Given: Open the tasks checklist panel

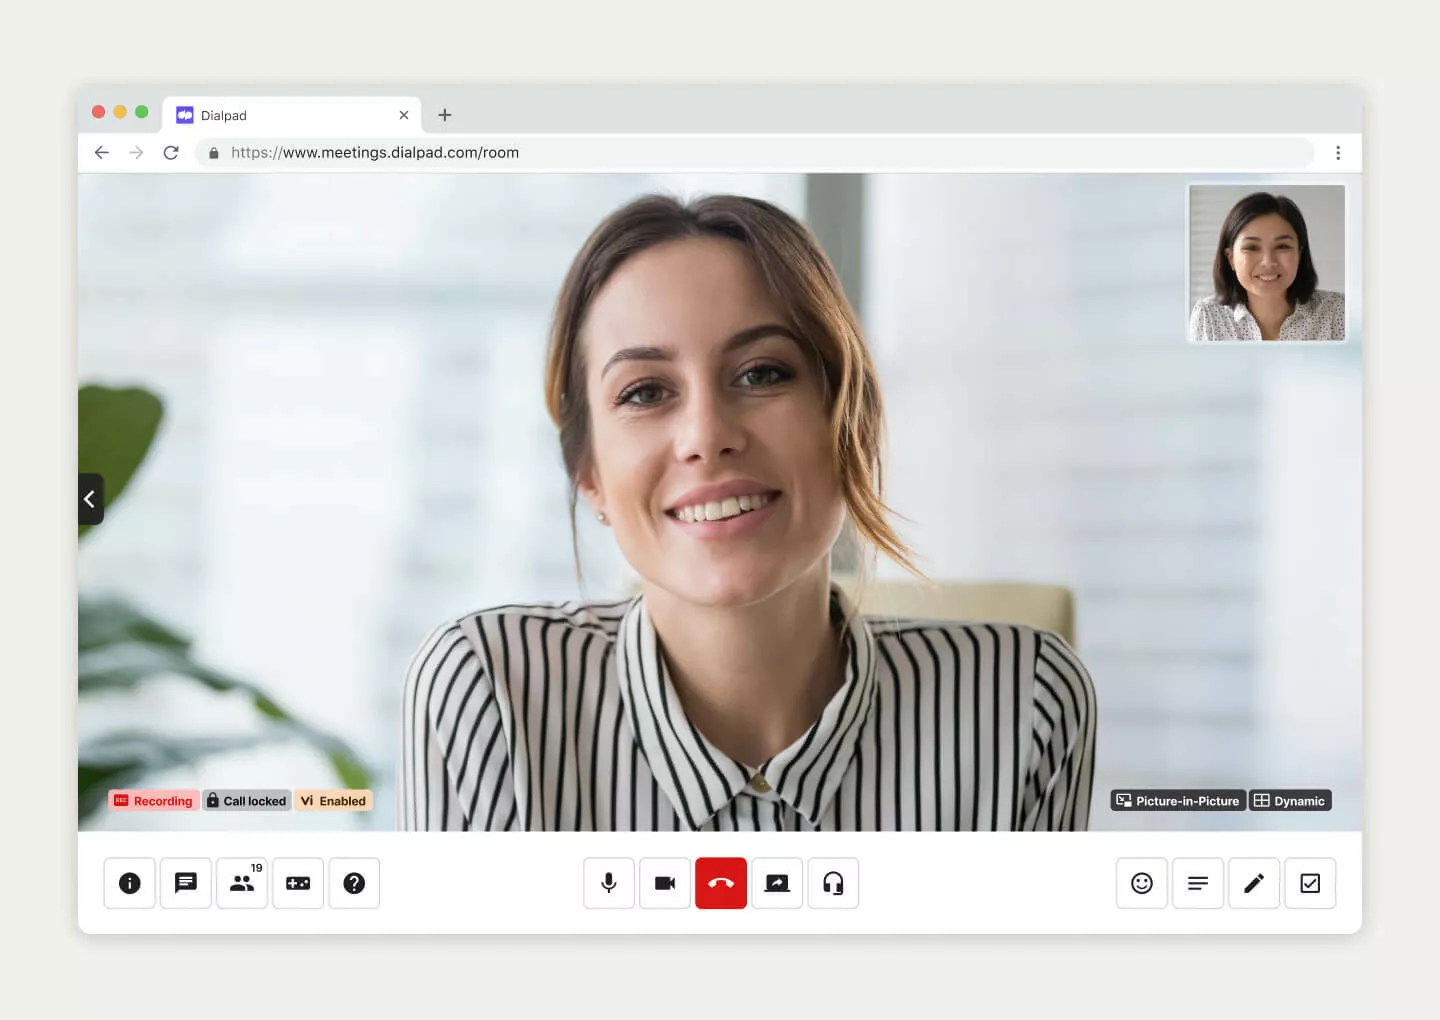Looking at the screenshot, I should pos(1311,883).
